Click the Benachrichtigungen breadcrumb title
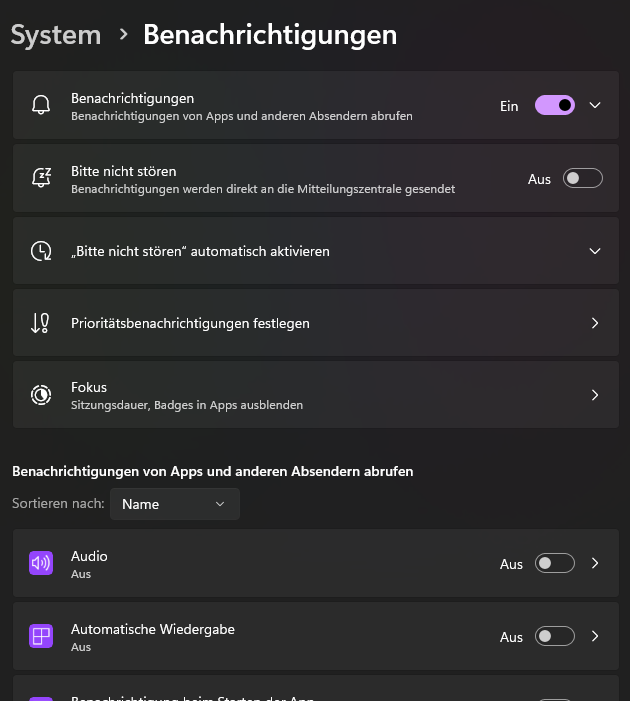Screen dimensions: 630x701 point(270,35)
